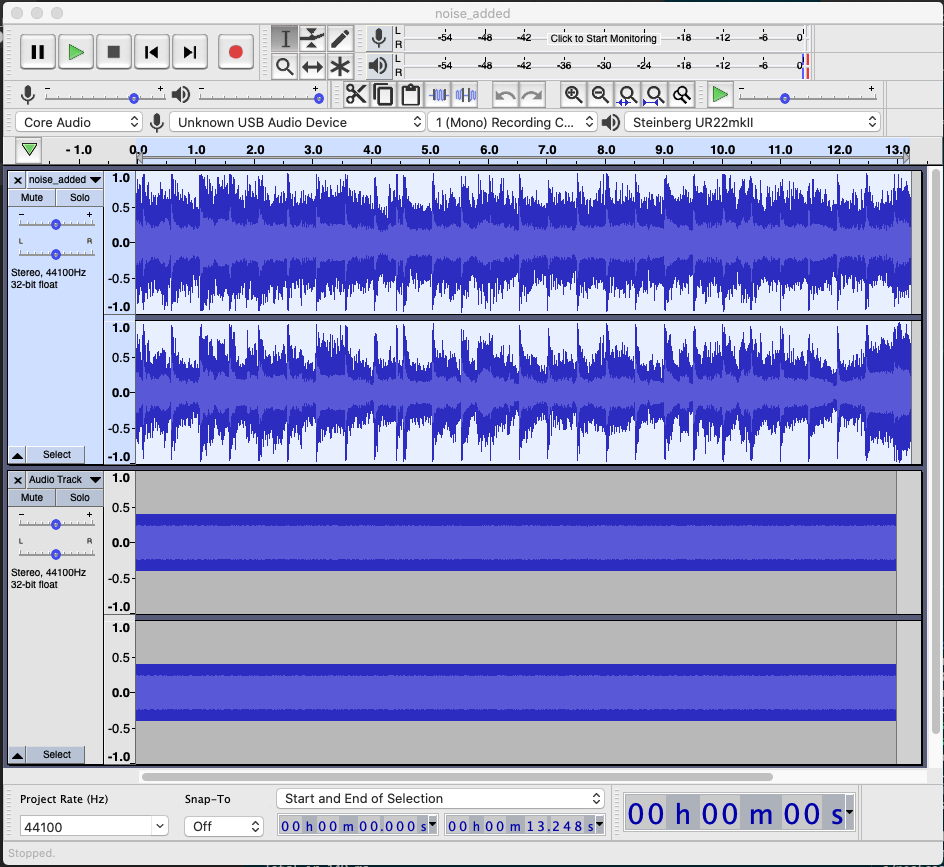Solo the noise_added track
The image size is (944, 867).
pyautogui.click(x=80, y=197)
